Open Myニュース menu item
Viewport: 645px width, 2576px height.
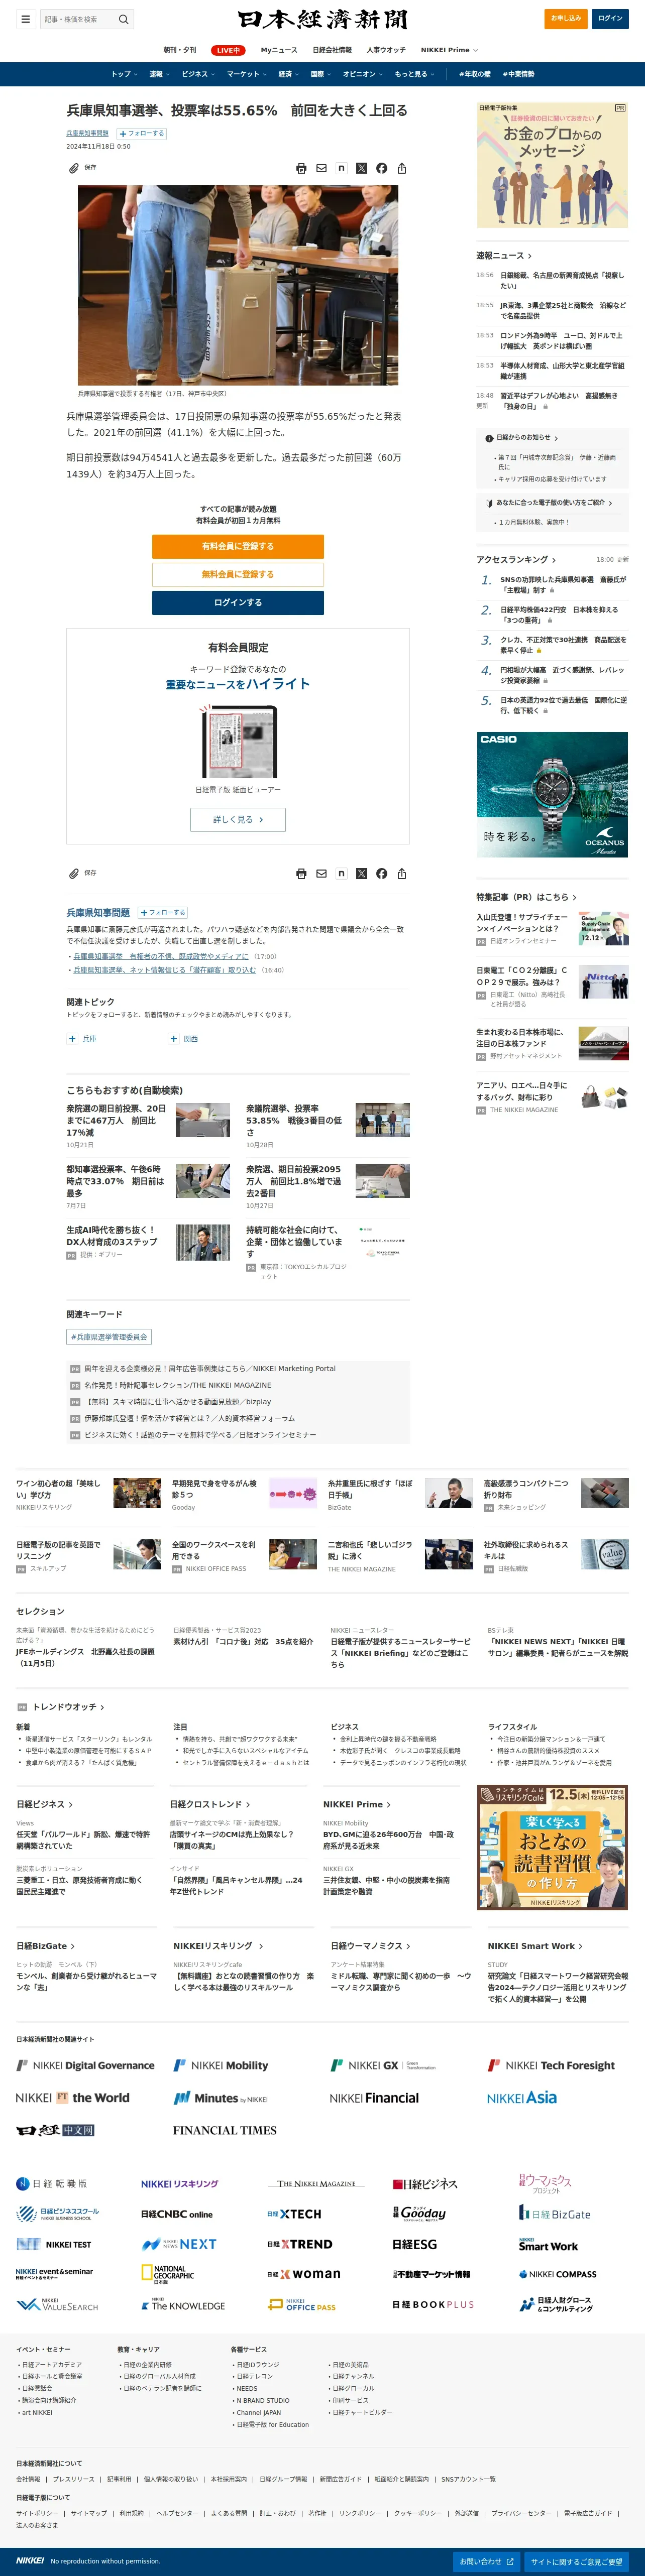(279, 50)
